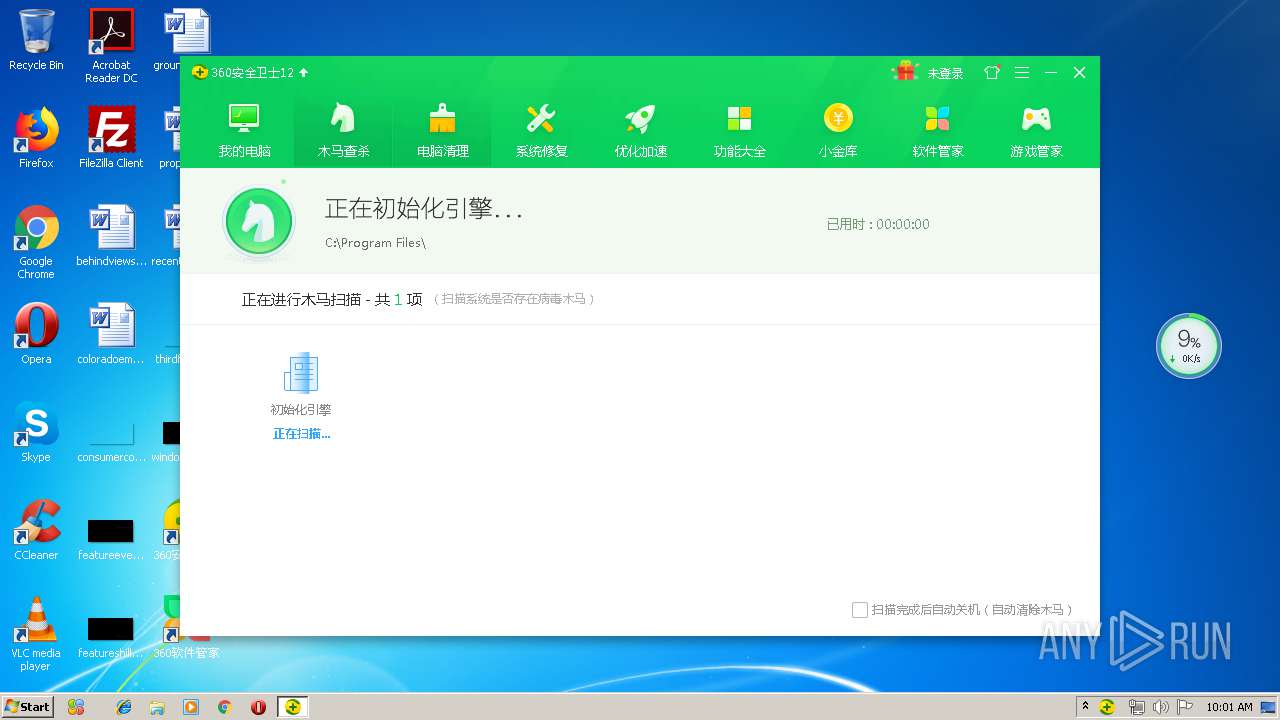
Task: Open the skin (shirt) icon
Action: [x=992, y=73]
